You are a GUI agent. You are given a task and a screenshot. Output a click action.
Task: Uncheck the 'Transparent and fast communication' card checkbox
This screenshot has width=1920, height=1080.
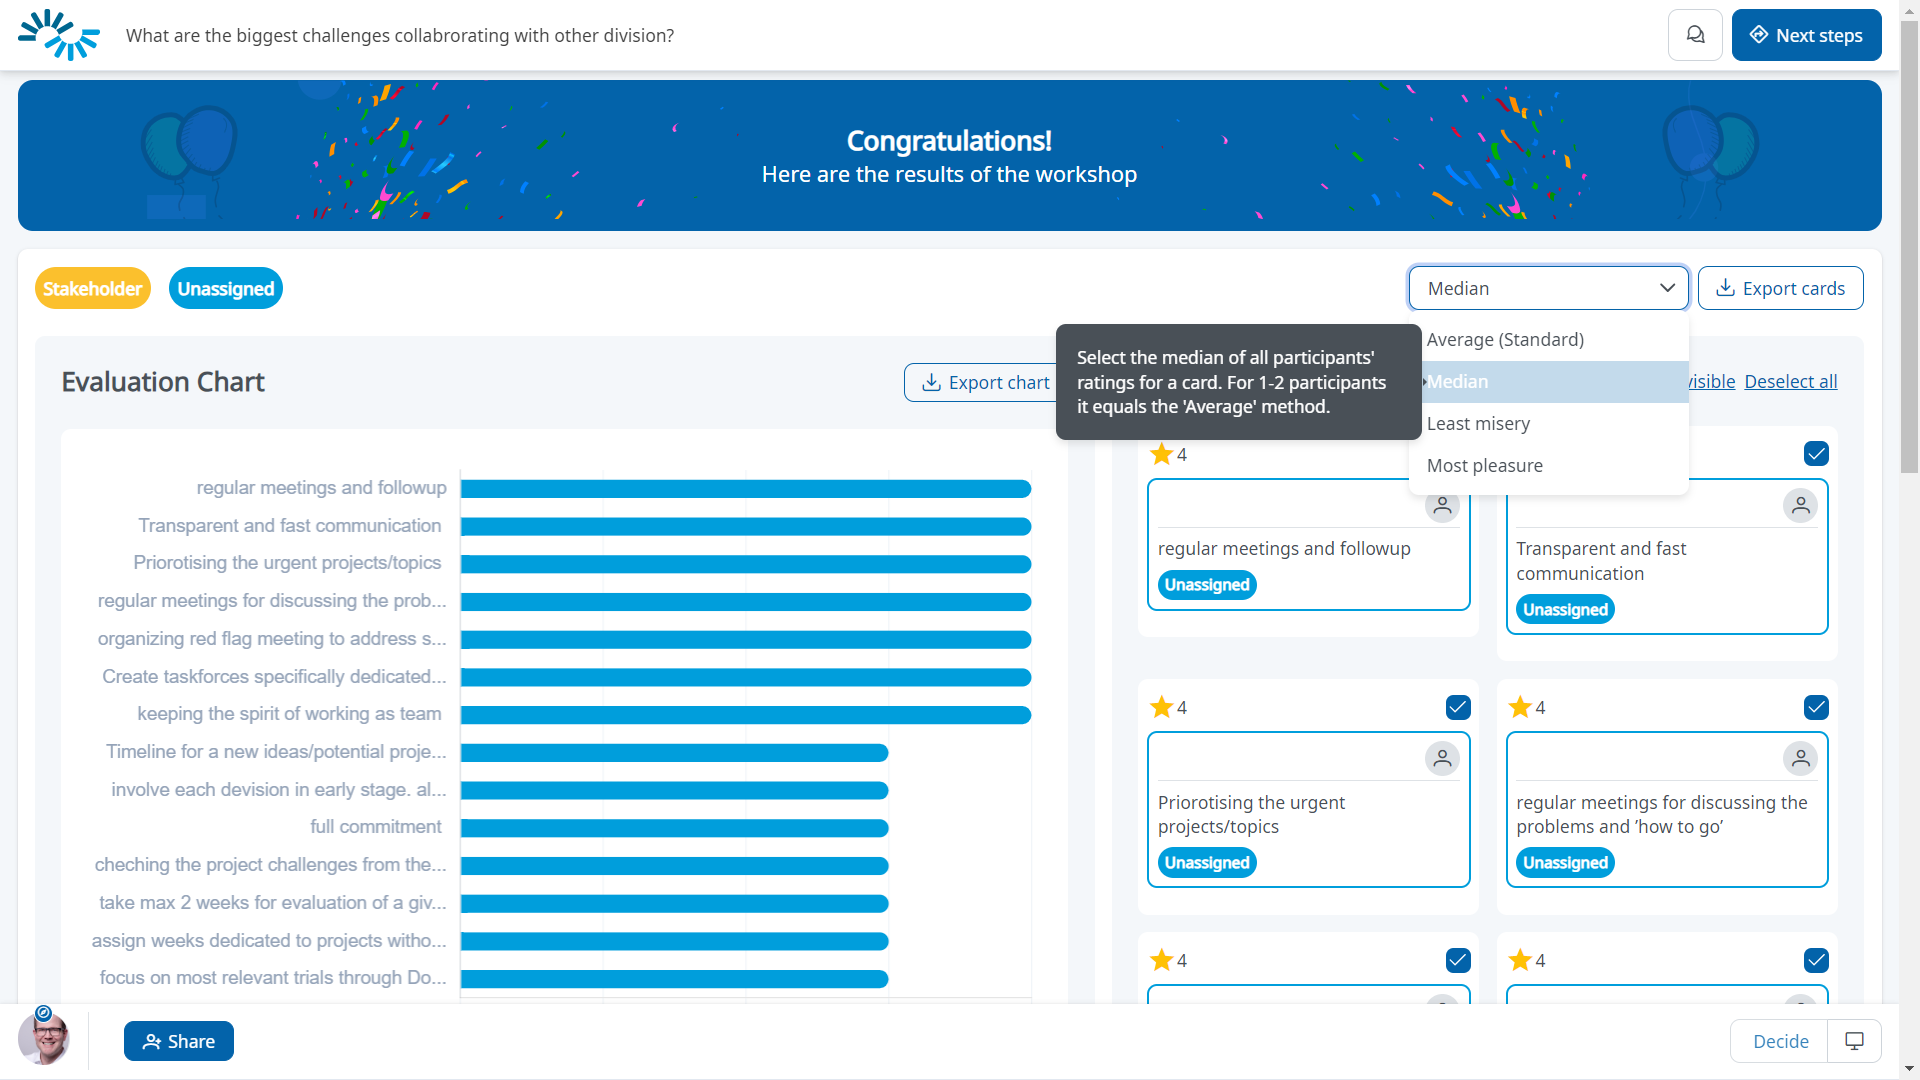pos(1816,454)
